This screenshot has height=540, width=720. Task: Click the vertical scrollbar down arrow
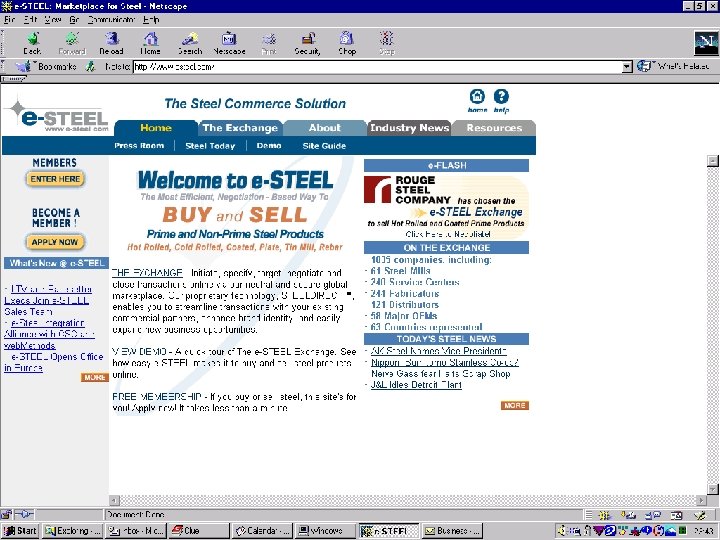pyautogui.click(x=713, y=489)
